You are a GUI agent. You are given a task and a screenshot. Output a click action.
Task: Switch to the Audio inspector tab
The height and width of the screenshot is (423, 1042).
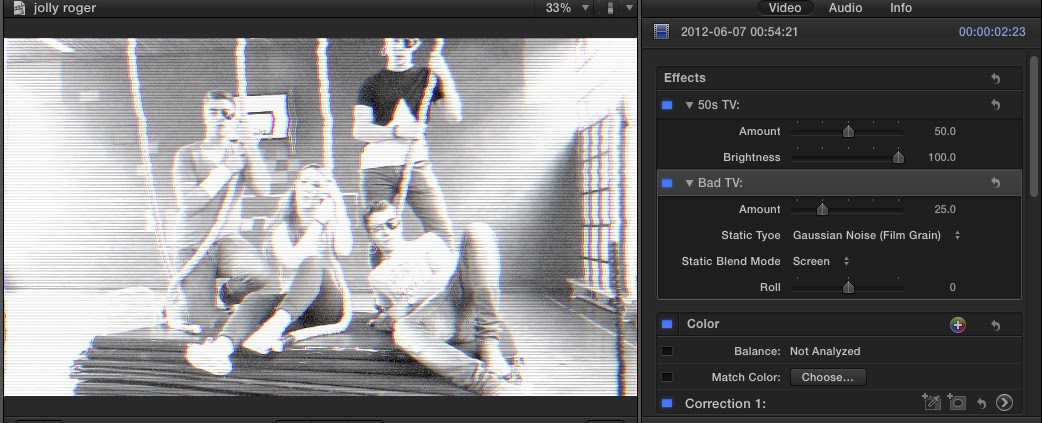[x=845, y=8]
